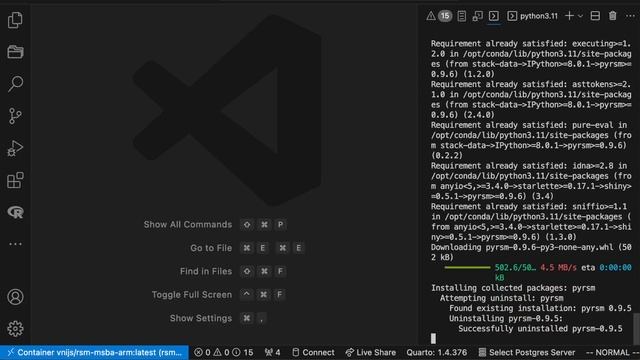Click Connect in the status bar
The image size is (640, 360).
(313, 352)
